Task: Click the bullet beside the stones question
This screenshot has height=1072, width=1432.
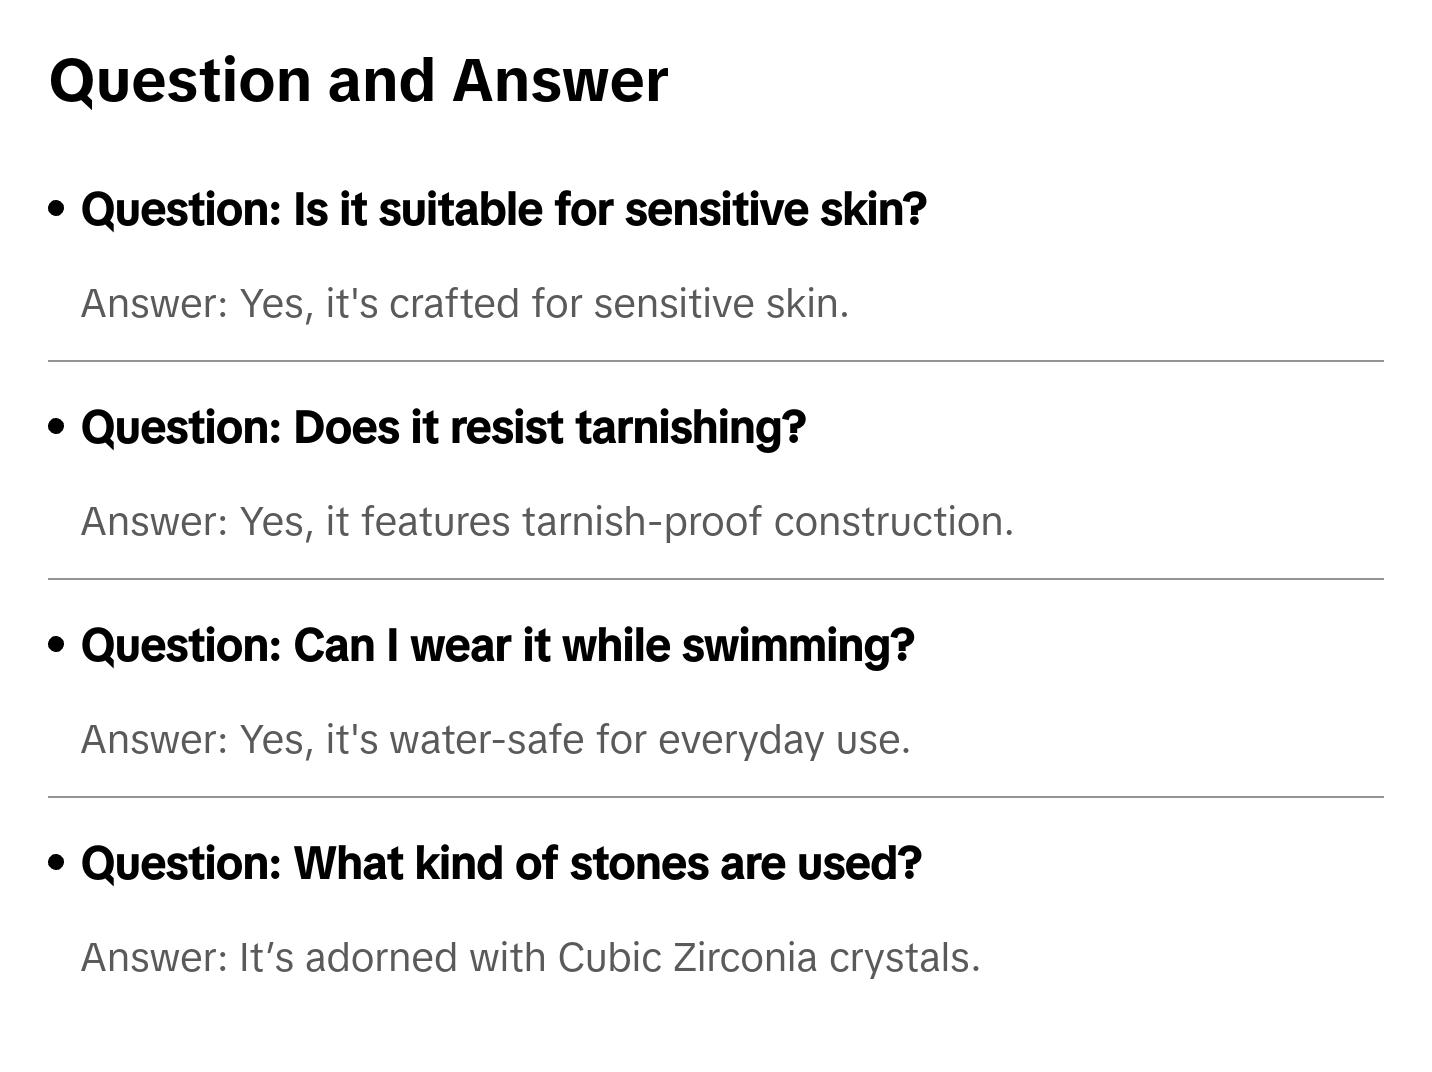Action: 57,864
